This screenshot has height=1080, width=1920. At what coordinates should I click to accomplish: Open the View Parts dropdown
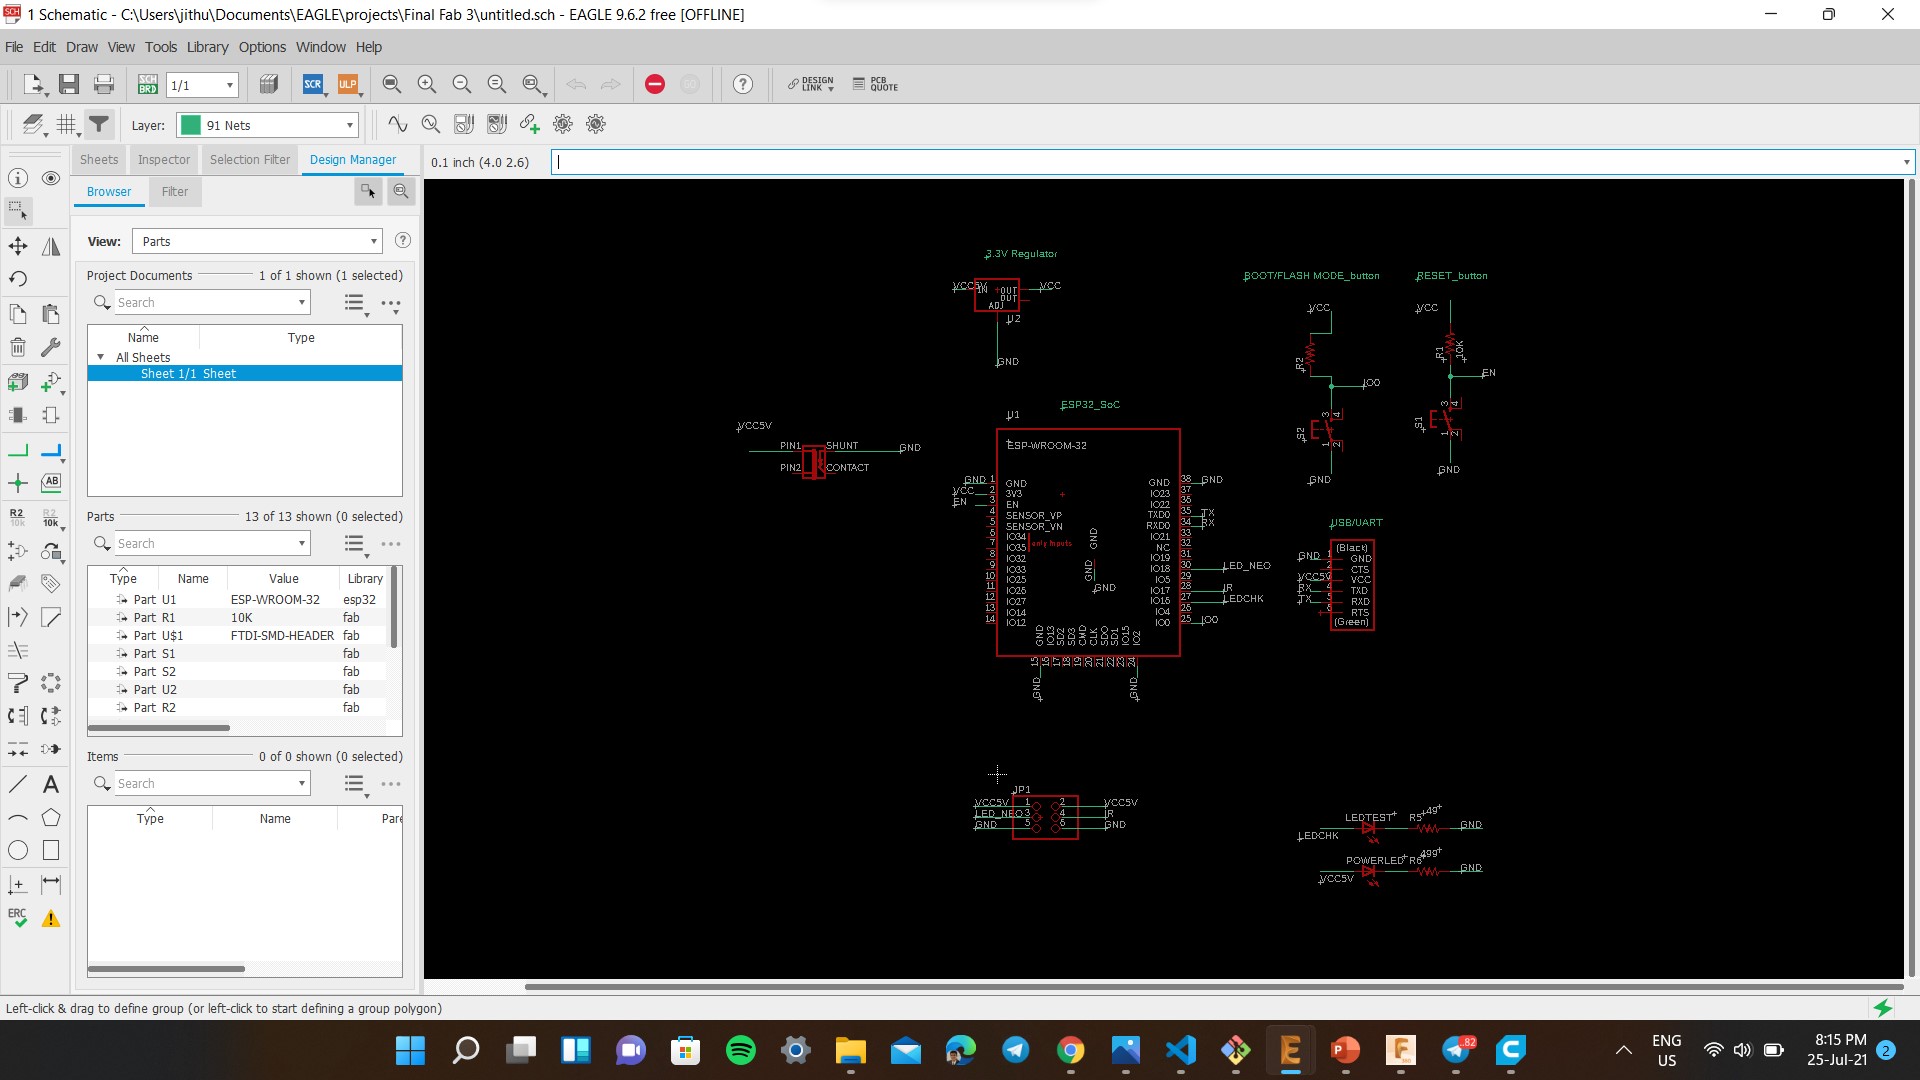tap(258, 241)
